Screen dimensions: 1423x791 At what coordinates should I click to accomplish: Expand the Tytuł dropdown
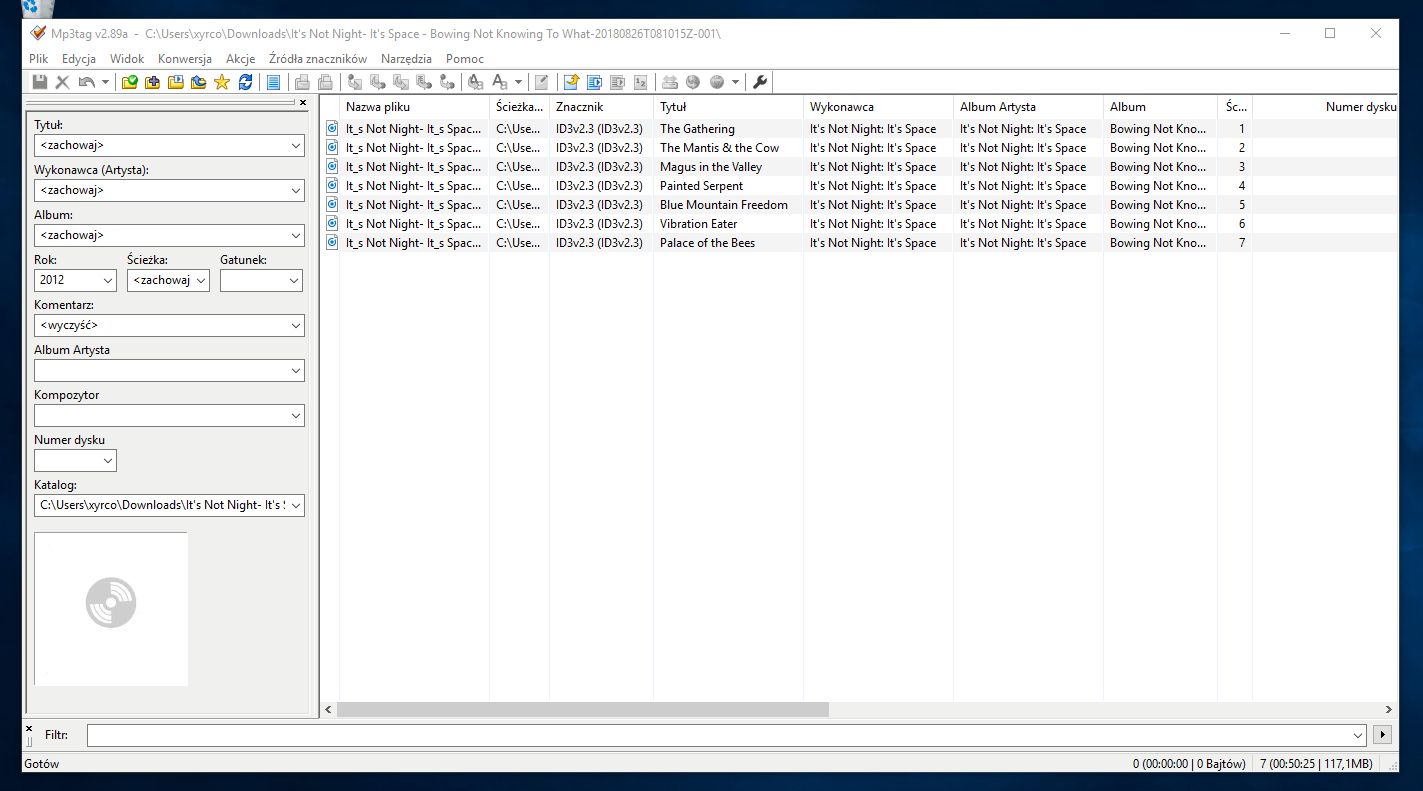click(296, 145)
